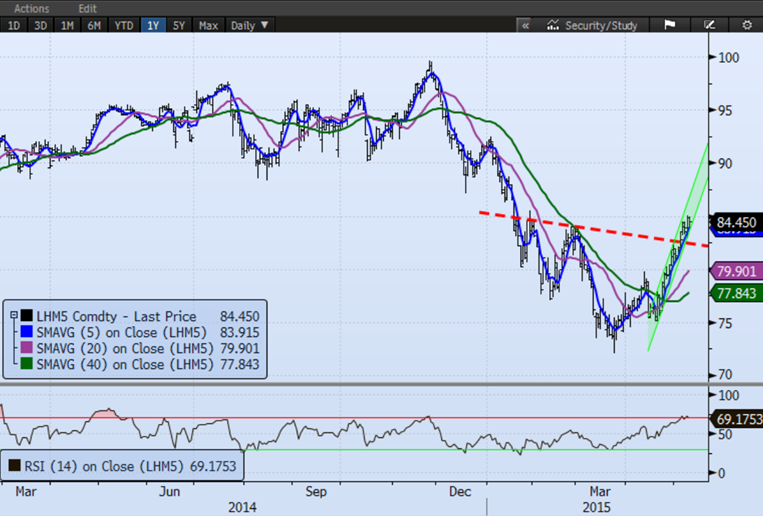Open the Actions menu
Image resolution: width=763 pixels, height=516 pixels.
tap(31, 8)
